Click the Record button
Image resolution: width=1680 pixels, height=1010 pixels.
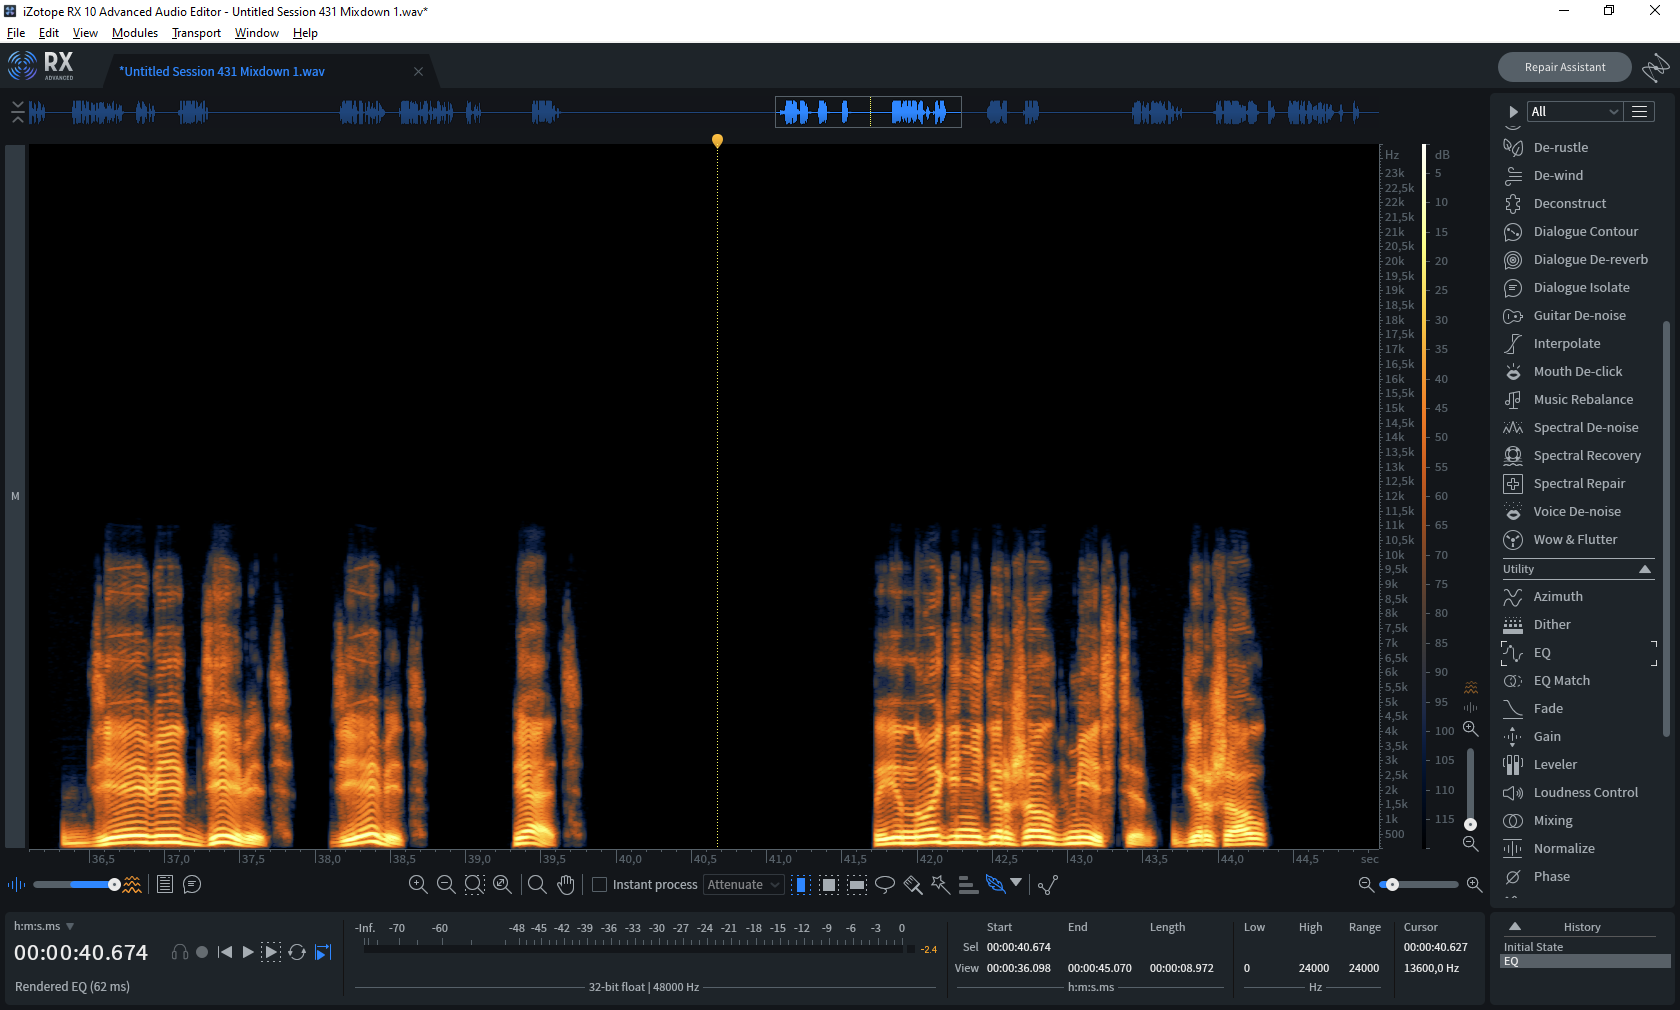click(x=202, y=952)
